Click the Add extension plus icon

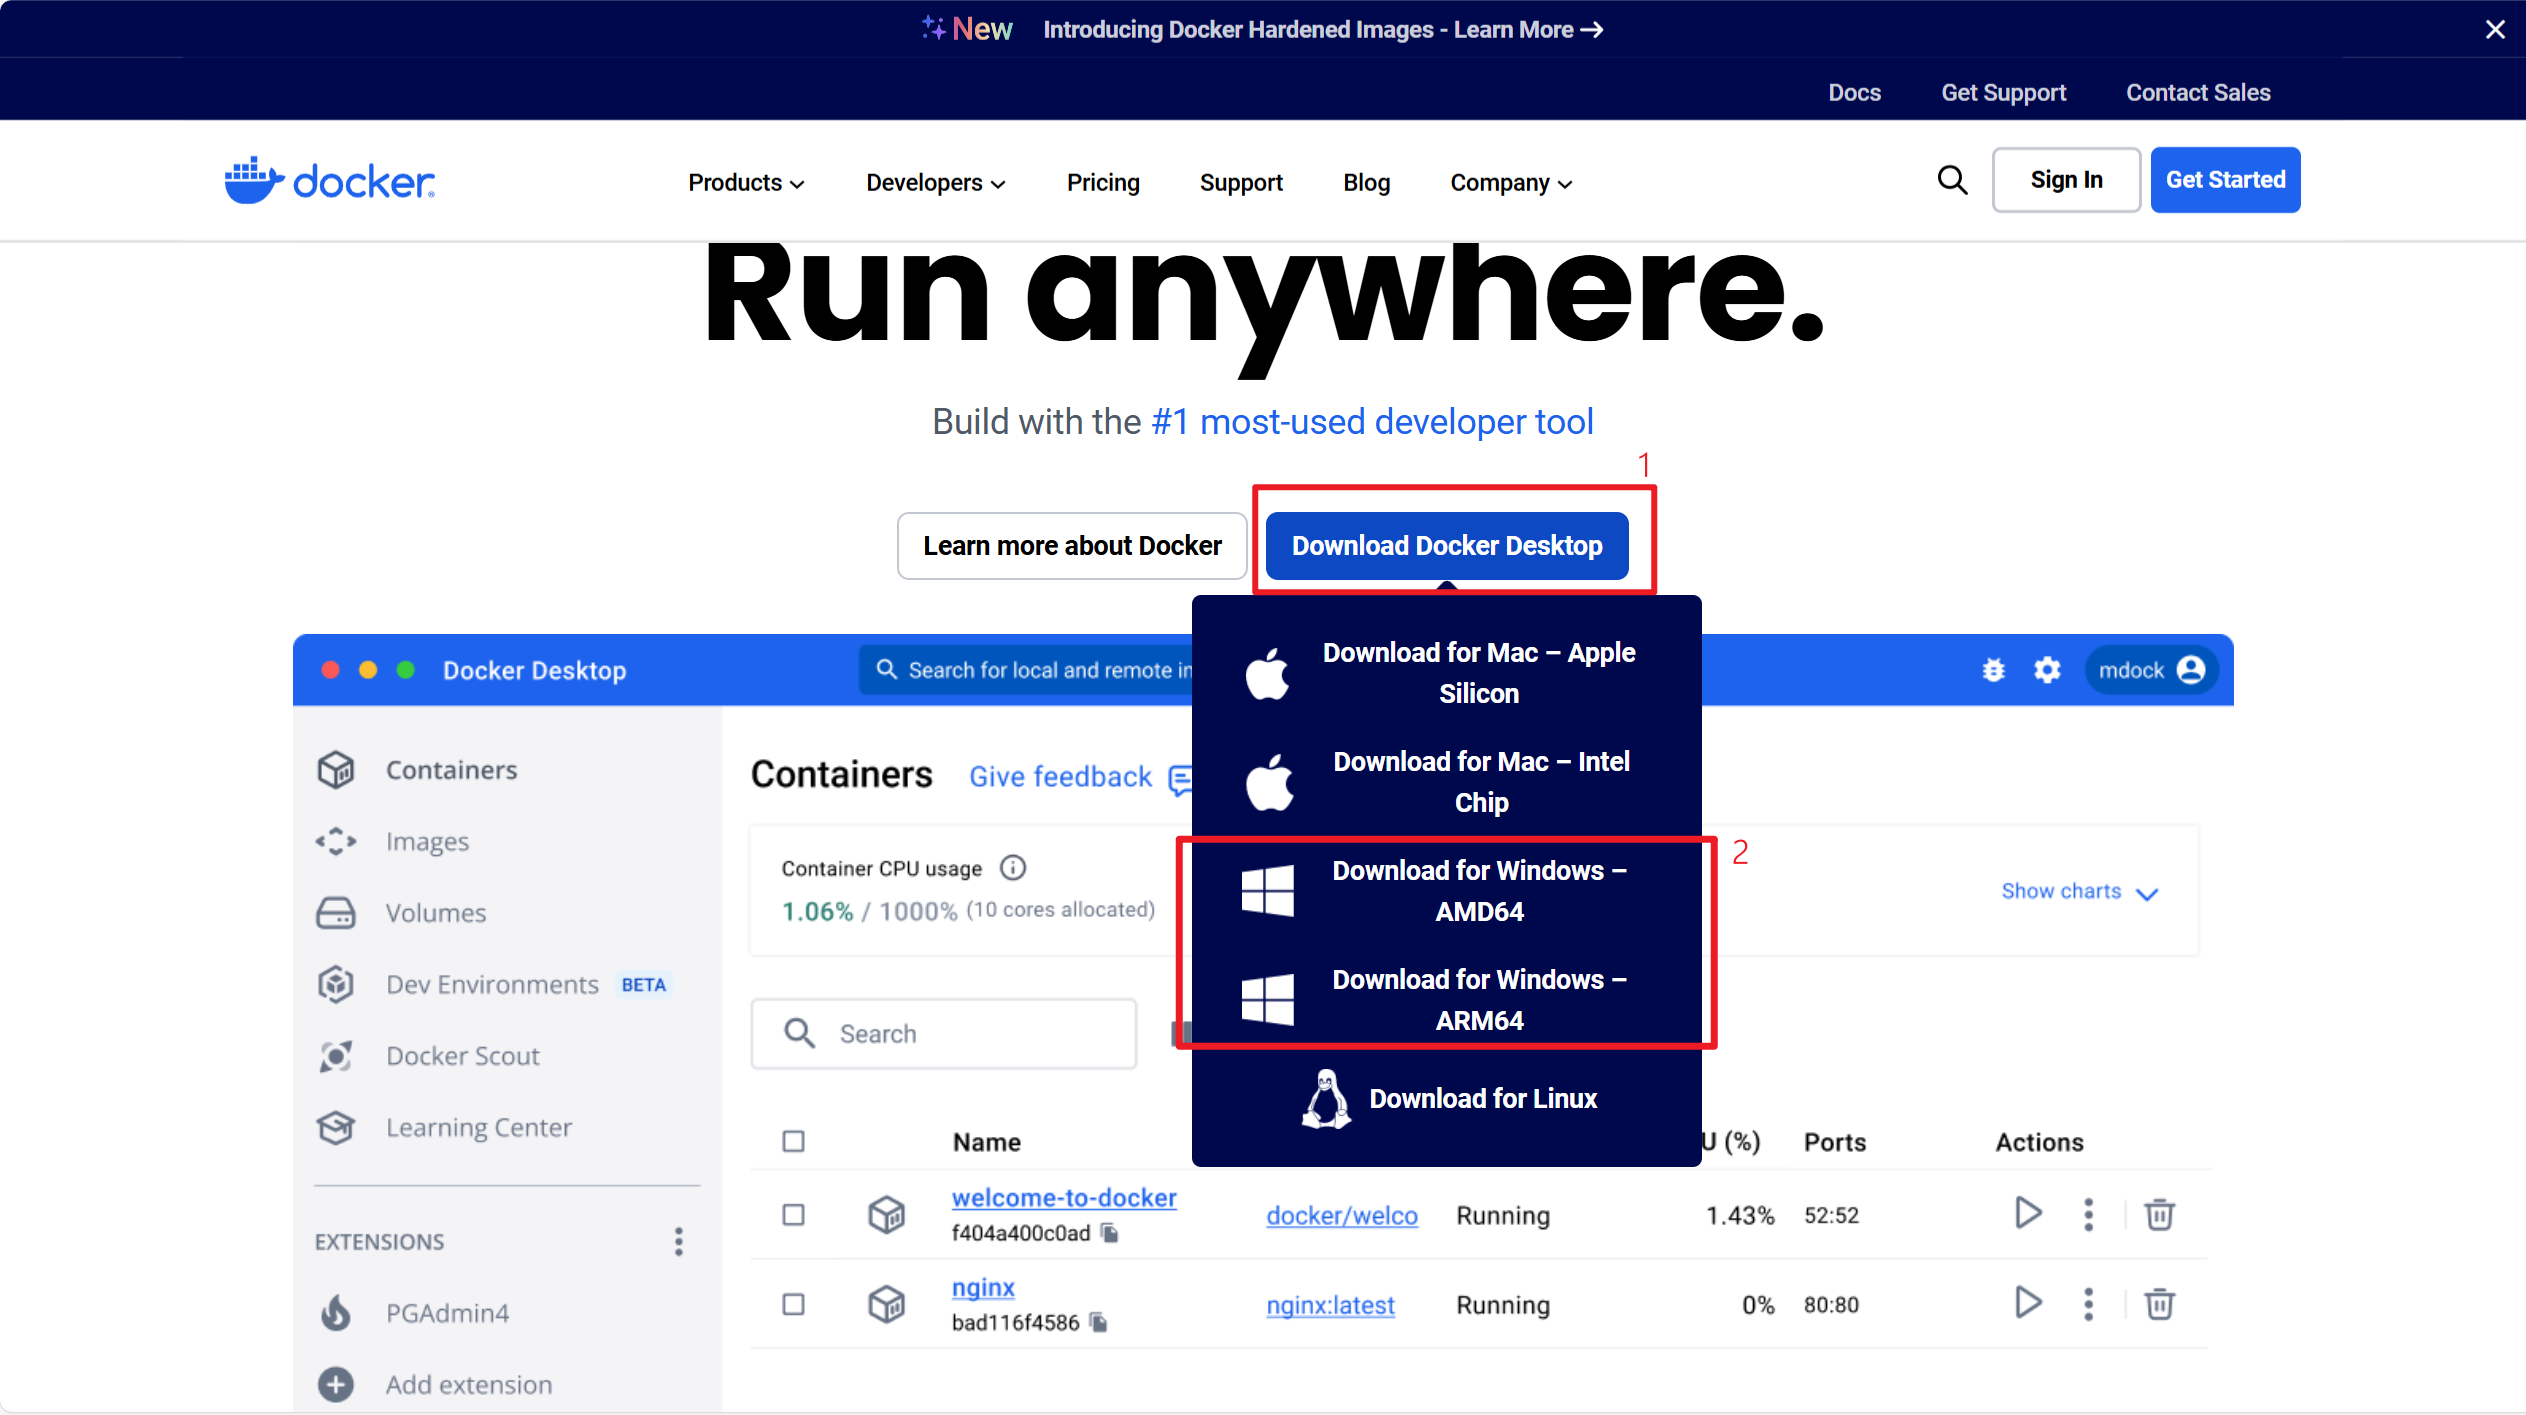336,1385
